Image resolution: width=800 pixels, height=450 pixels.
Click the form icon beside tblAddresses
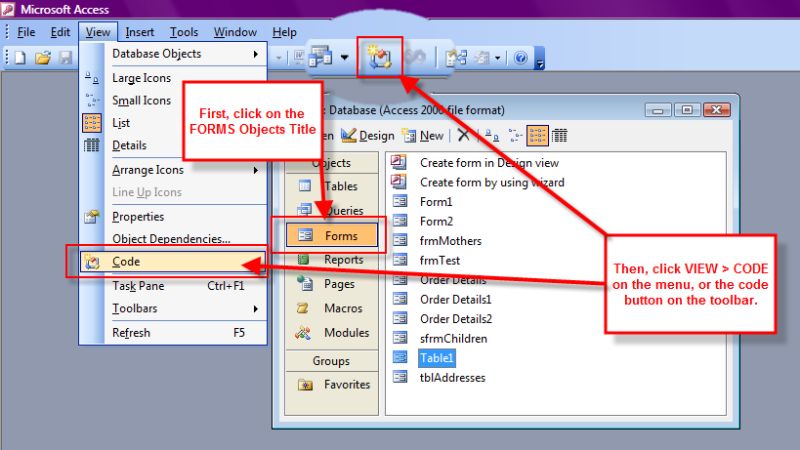pos(400,377)
